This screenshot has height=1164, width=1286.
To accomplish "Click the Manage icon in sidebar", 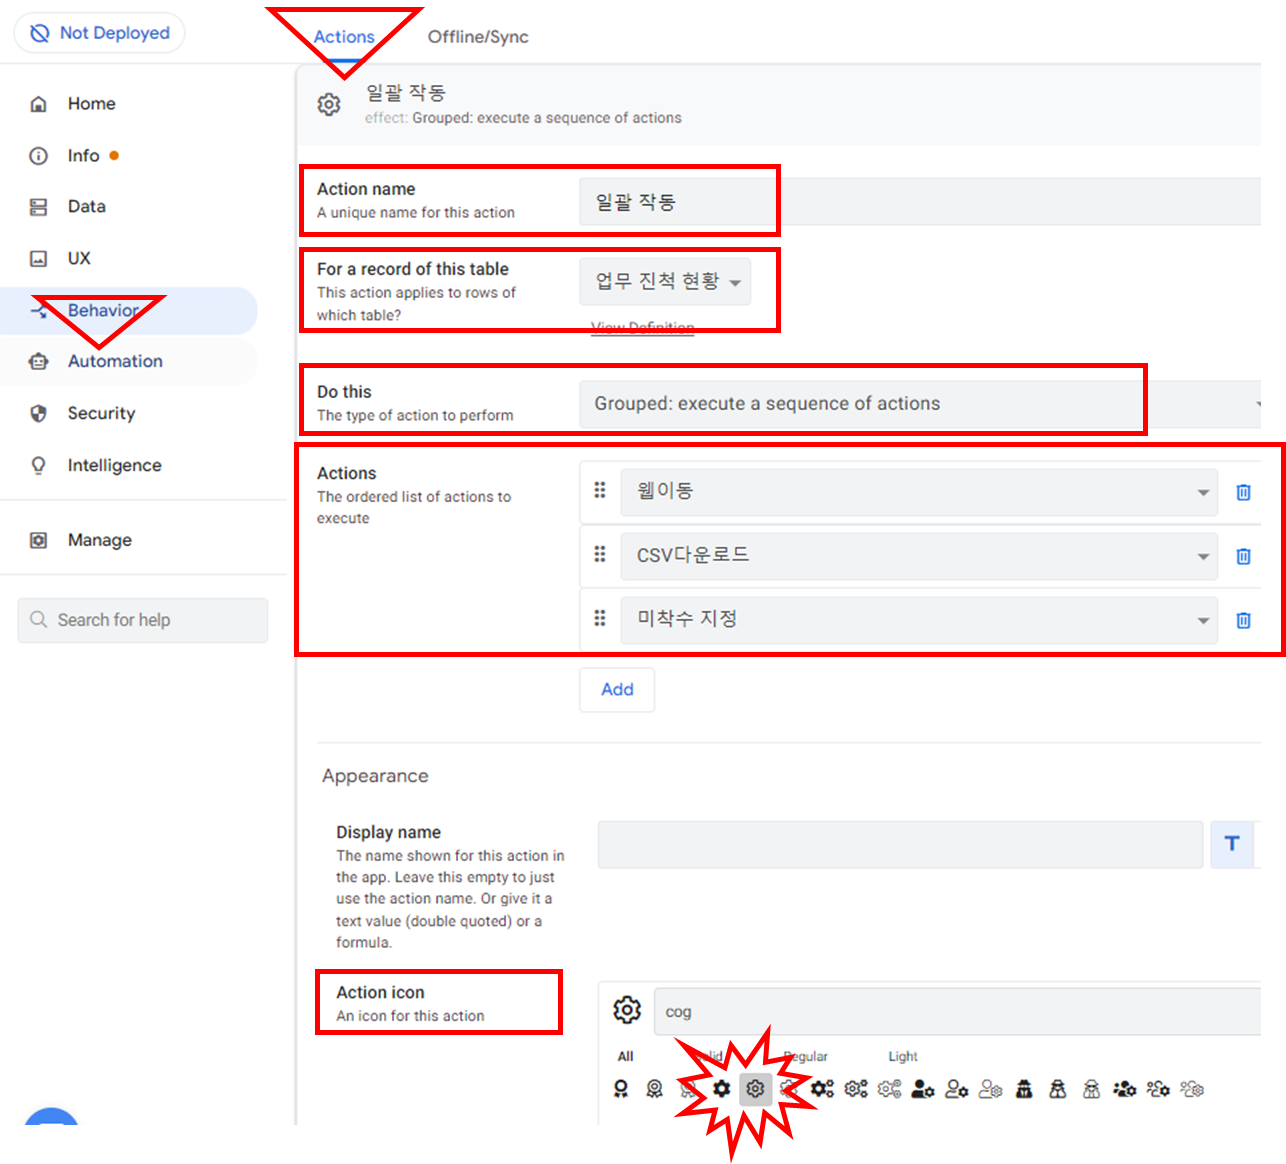I will pyautogui.click(x=38, y=540).
